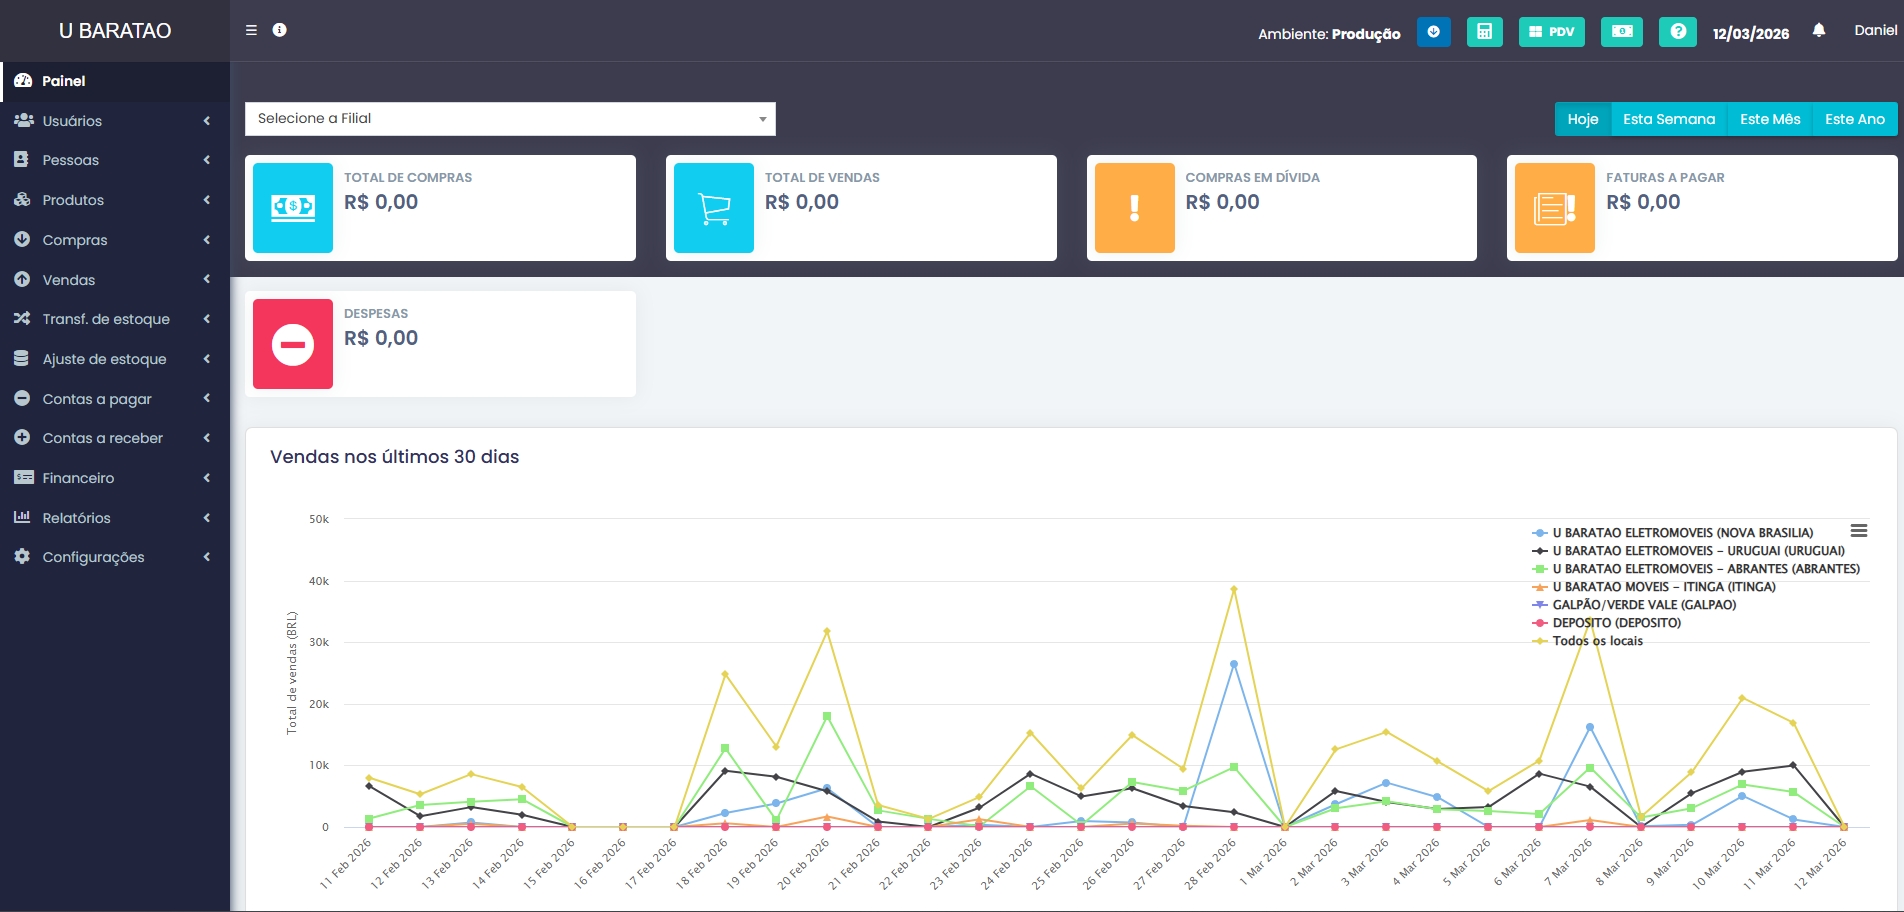Image resolution: width=1904 pixels, height=912 pixels.
Task: Click the 28 Feb 2026 yellow peak data point
Action: [1234, 589]
